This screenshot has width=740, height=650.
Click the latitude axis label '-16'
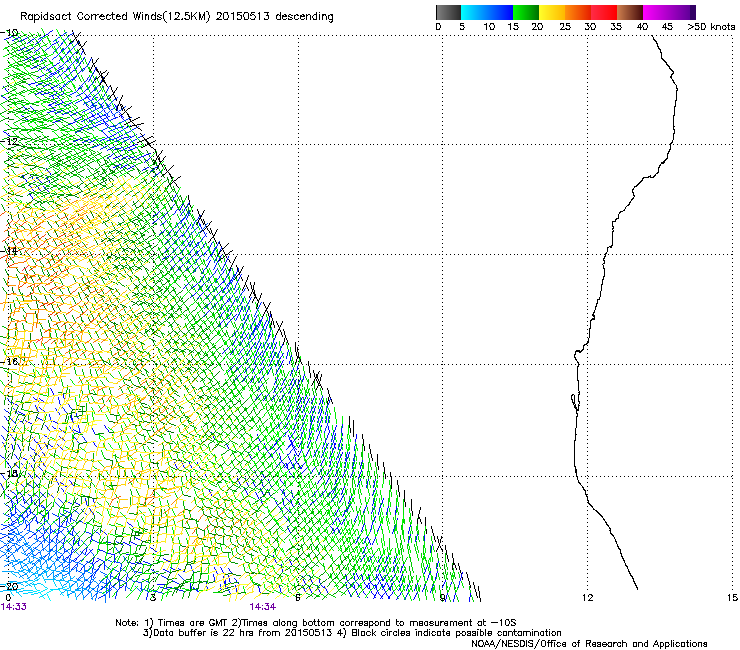click(x=9, y=362)
